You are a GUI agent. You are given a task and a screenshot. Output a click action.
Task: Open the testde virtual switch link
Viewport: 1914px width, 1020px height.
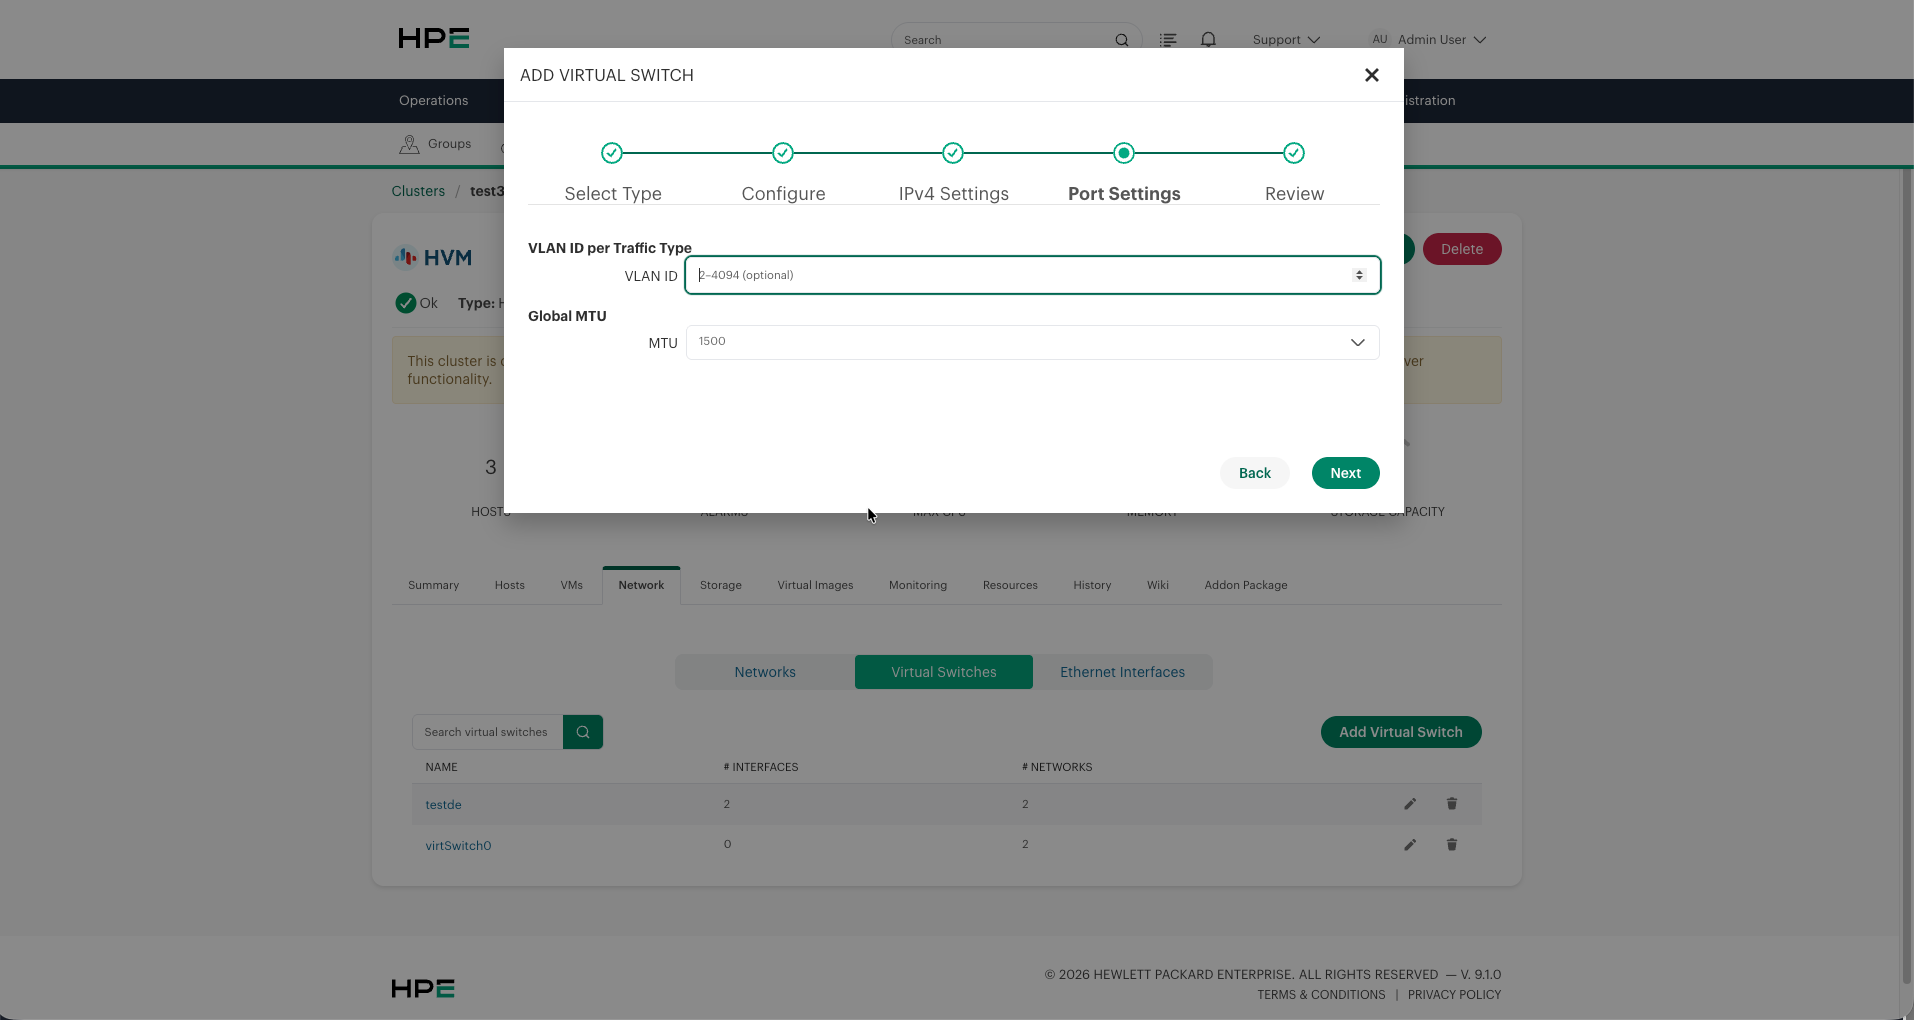443,805
